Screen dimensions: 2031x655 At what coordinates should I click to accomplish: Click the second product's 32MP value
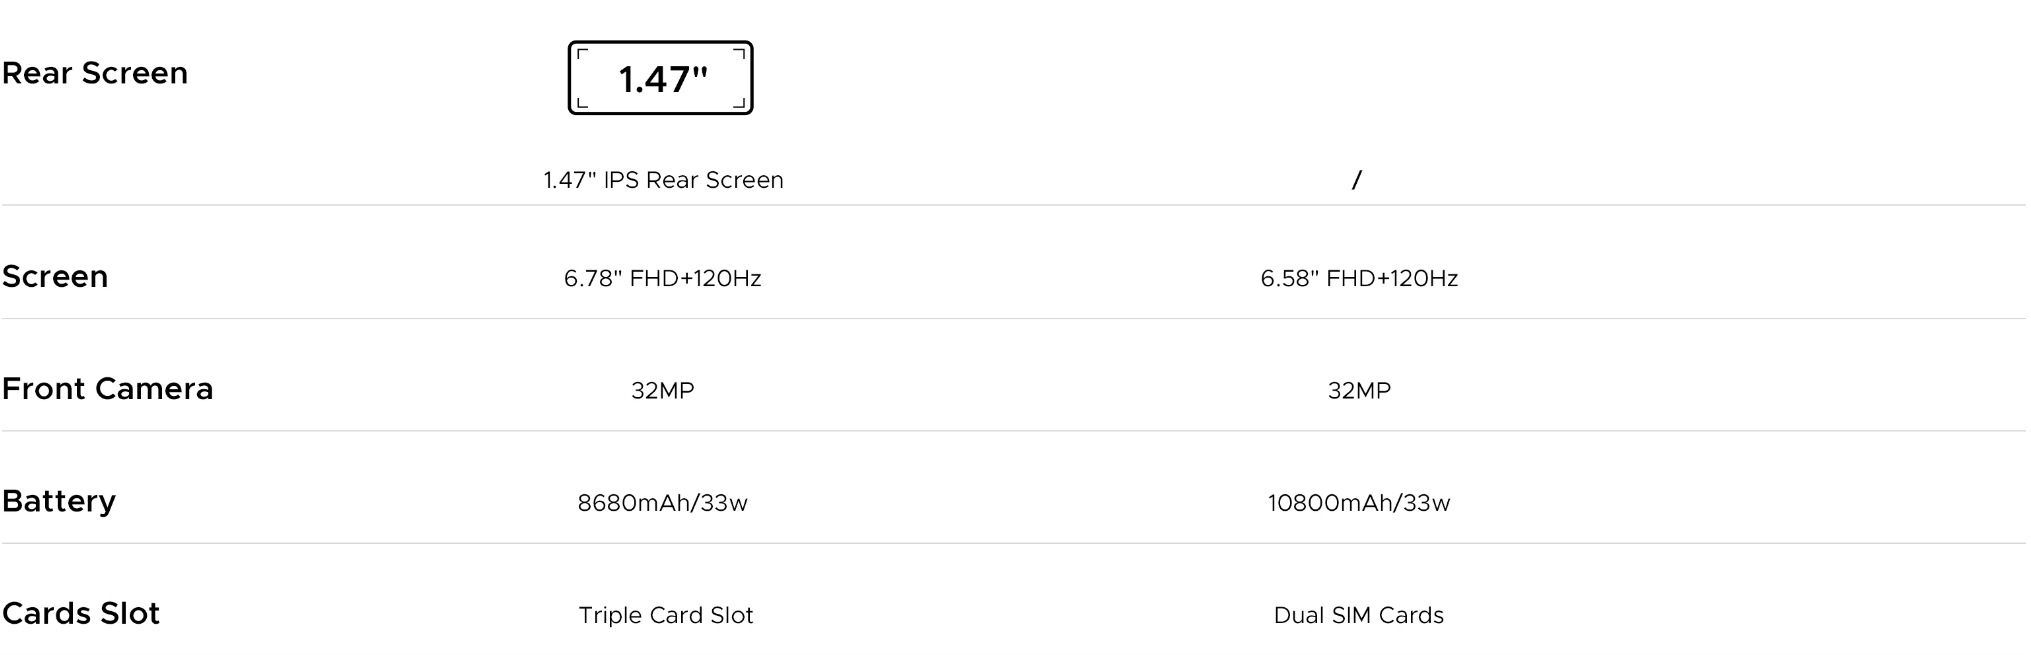(x=1359, y=391)
